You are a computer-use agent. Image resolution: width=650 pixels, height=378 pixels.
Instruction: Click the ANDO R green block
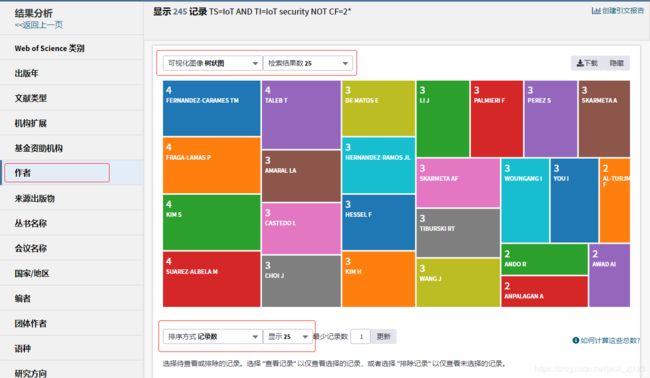pos(544,259)
